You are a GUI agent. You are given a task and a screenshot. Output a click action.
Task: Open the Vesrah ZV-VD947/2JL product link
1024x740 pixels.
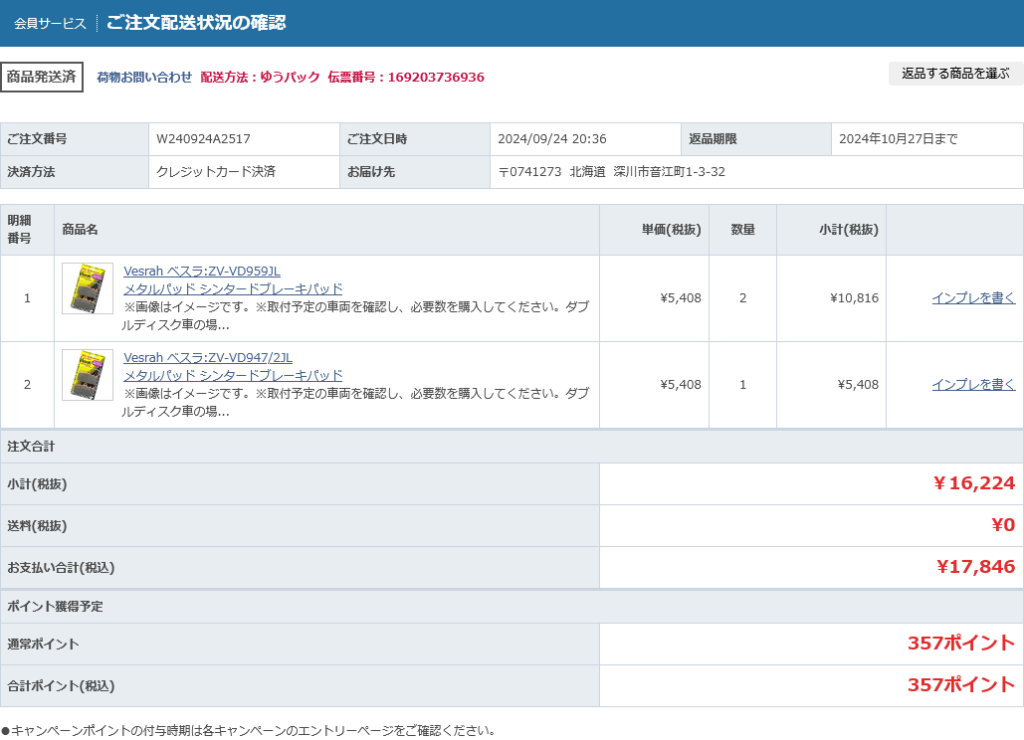coord(208,357)
